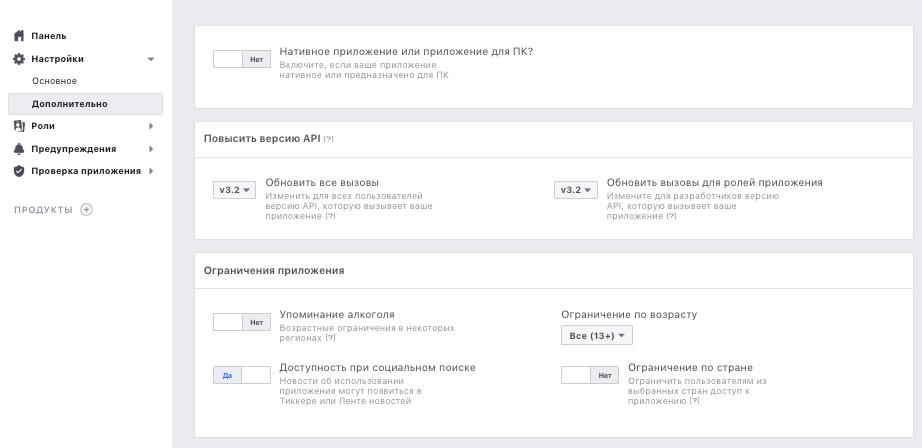
Task: Open help tooltip beside Повысить версию API
Action: click(329, 139)
